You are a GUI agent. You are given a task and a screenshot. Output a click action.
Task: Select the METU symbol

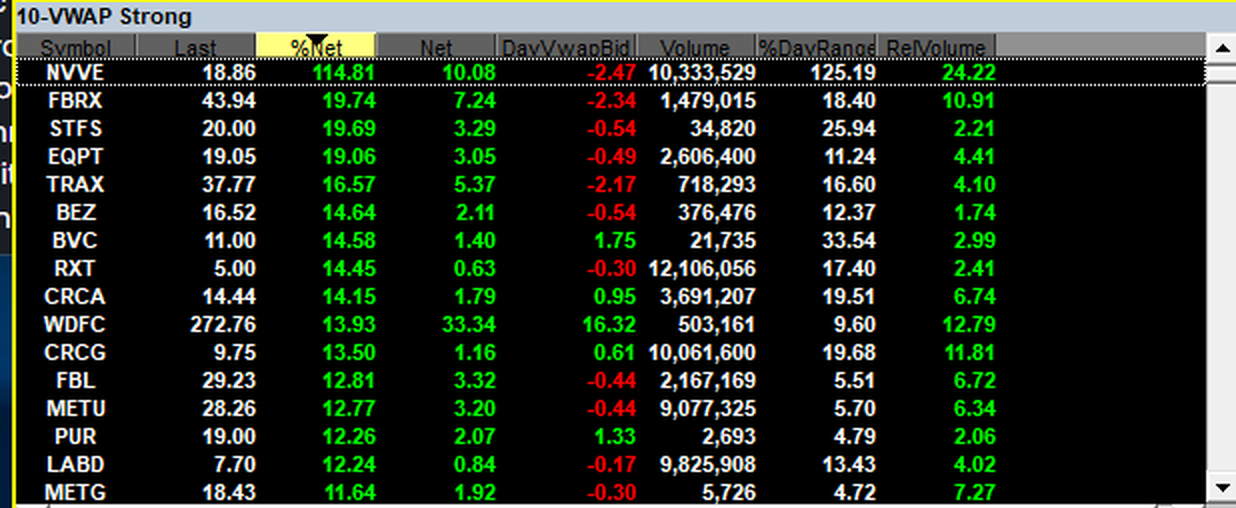click(x=76, y=408)
